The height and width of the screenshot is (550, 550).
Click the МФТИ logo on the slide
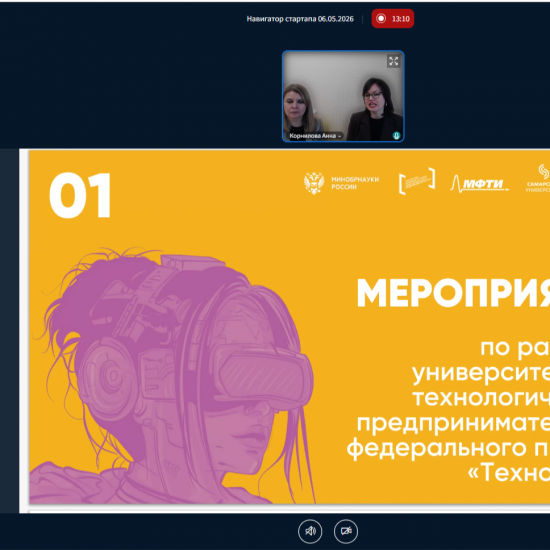click(x=479, y=184)
